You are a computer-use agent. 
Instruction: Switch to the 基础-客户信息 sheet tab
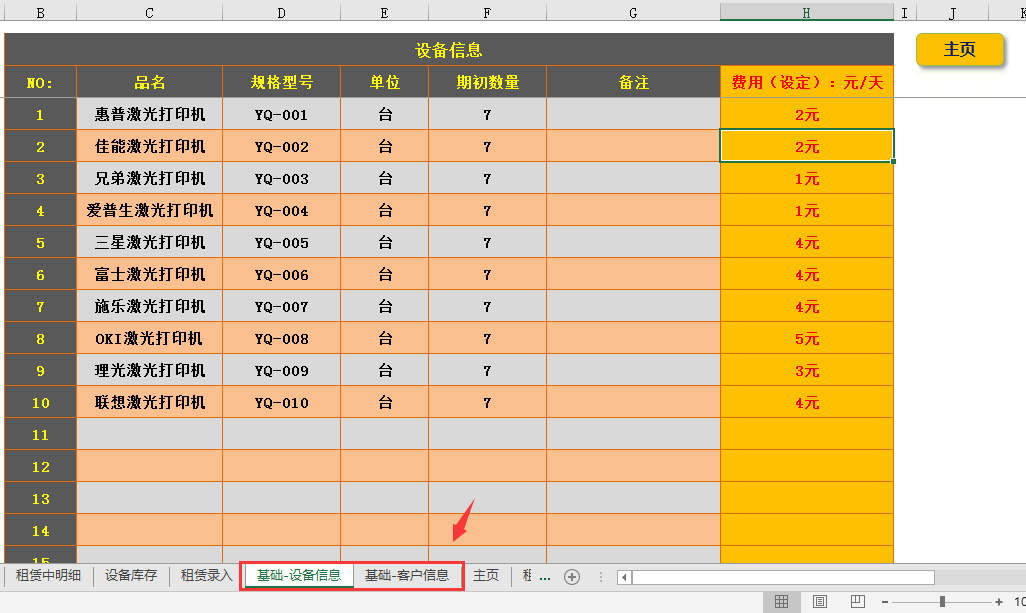pos(407,576)
